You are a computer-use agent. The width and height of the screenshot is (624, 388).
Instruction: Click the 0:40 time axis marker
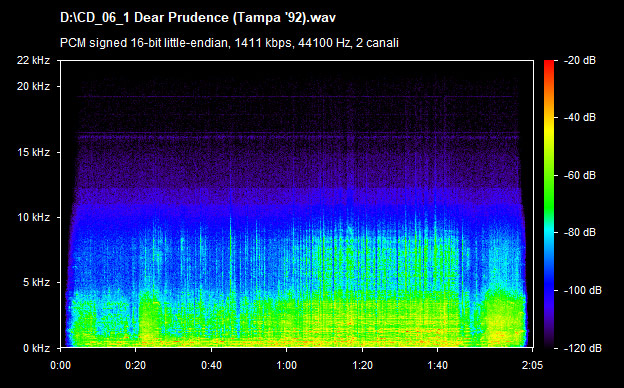click(211, 365)
